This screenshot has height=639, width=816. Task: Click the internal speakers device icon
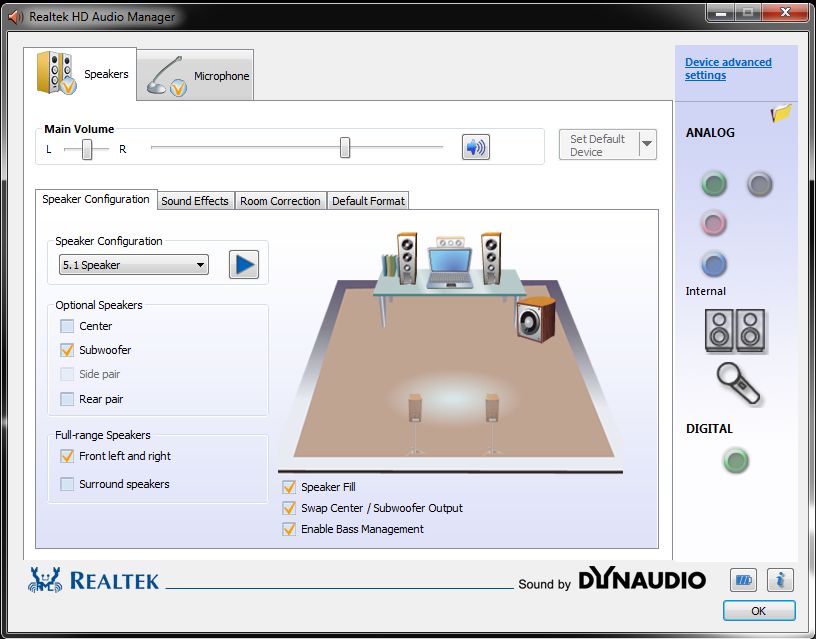735,329
